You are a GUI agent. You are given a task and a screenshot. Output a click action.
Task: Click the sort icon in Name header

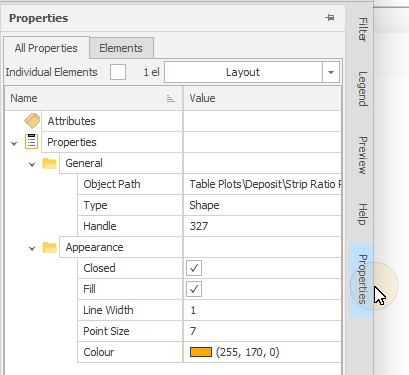(171, 98)
